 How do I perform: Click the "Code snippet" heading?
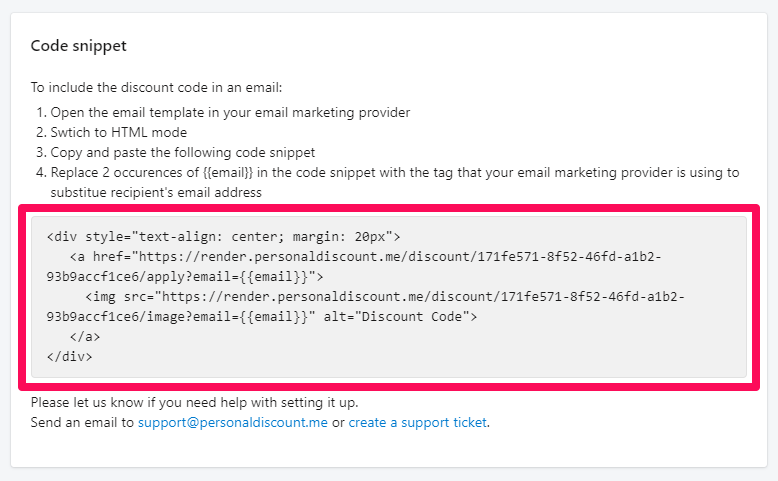point(79,46)
